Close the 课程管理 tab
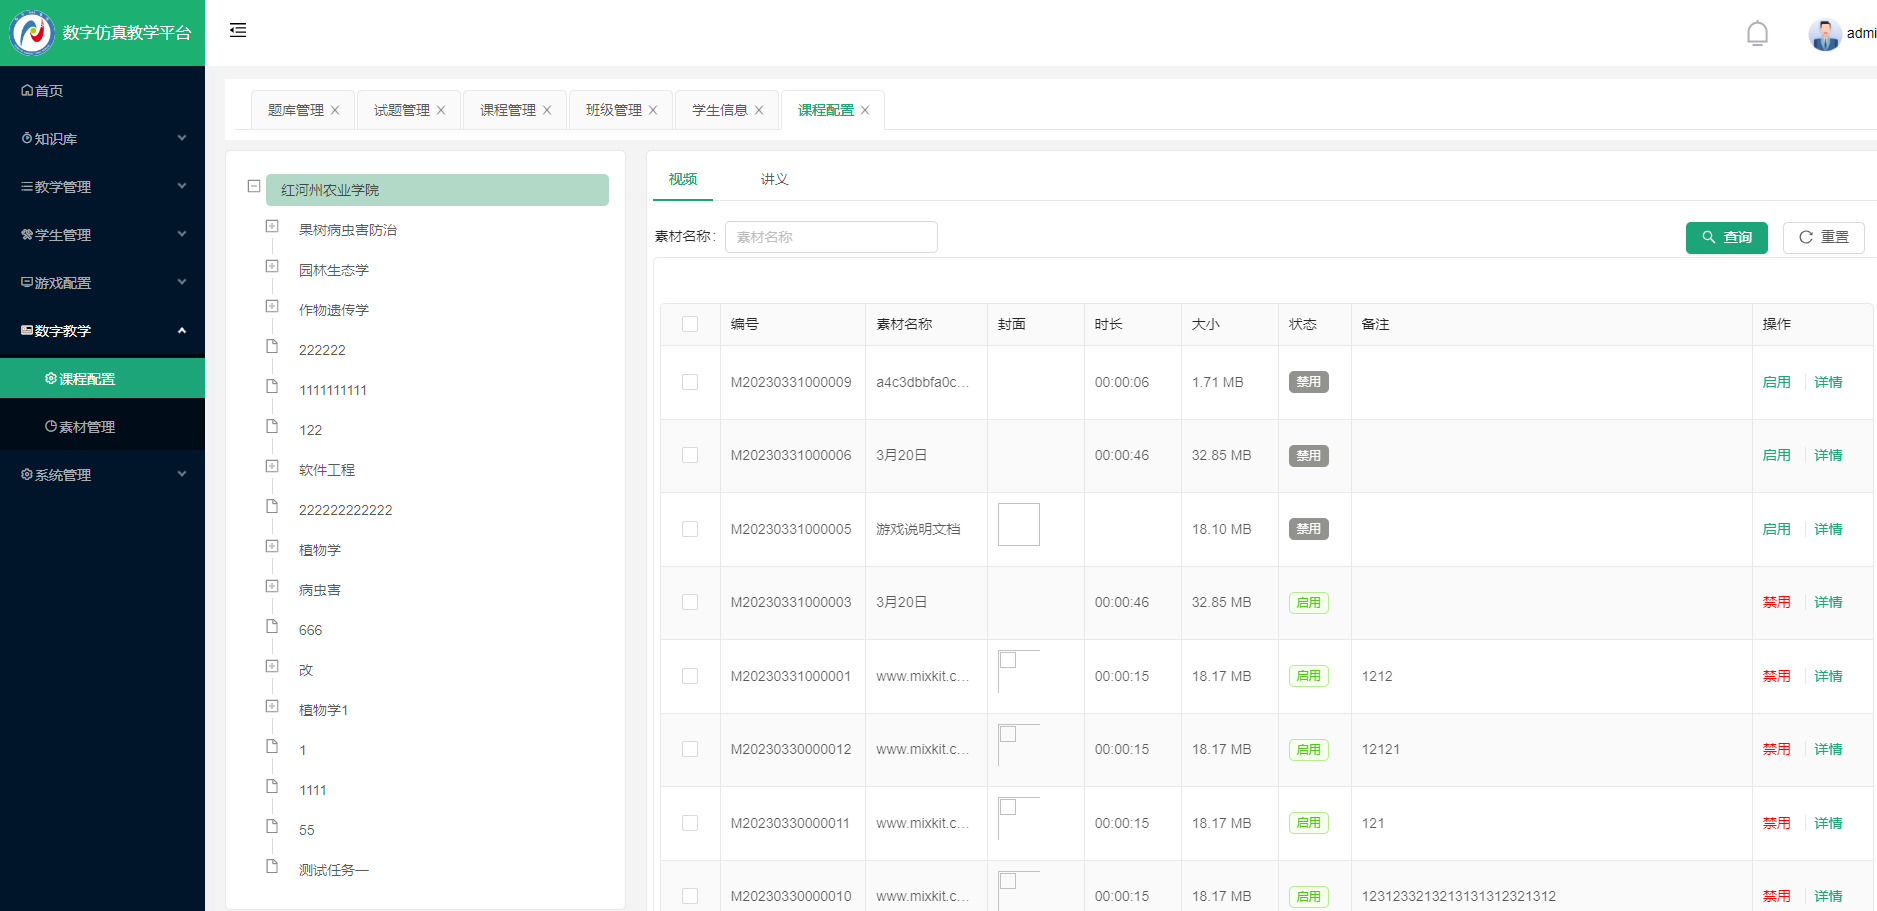1877x911 pixels. pos(547,110)
